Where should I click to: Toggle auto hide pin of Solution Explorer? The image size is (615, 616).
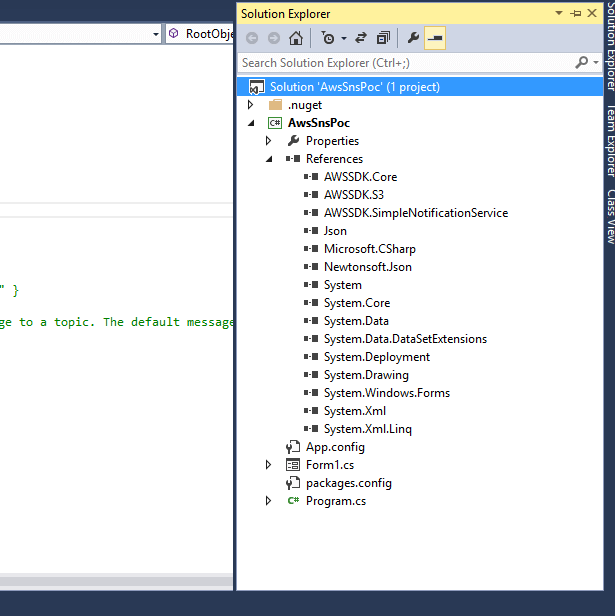[575, 14]
